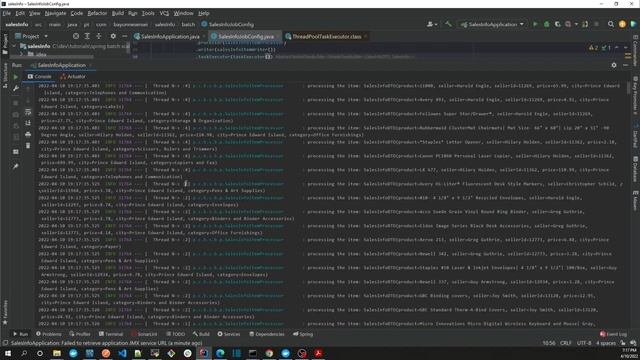640x360 pixels.
Task: Expand the user account dropdown in toolbar
Action: (x=432, y=24)
